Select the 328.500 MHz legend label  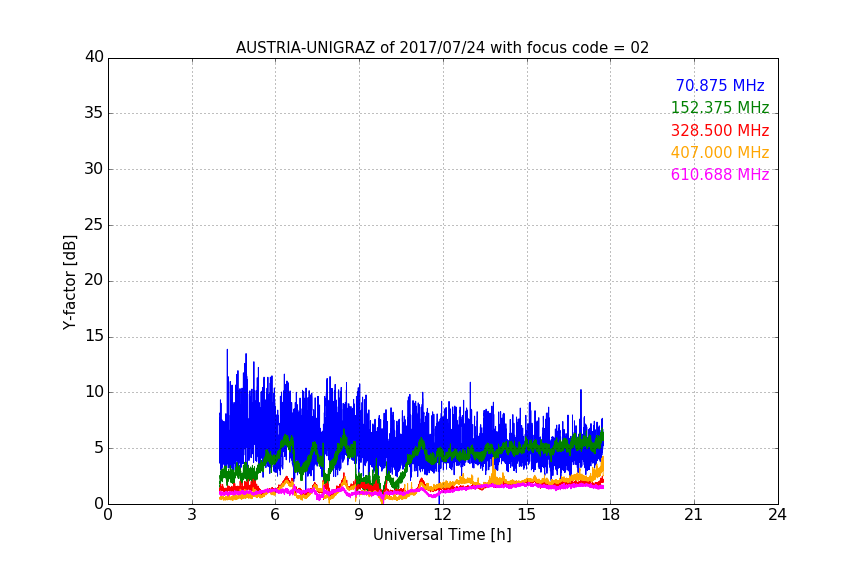[720, 130]
